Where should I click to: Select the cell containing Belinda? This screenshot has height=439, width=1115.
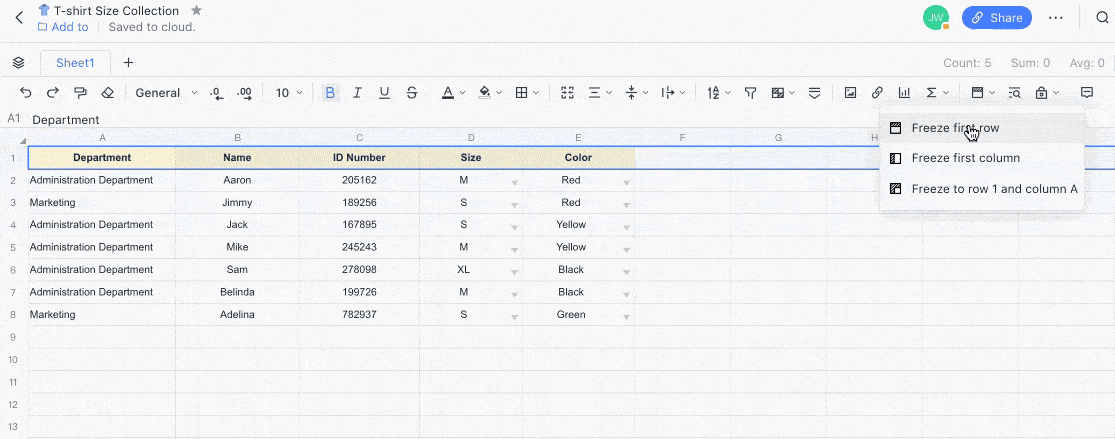pyautogui.click(x=237, y=292)
